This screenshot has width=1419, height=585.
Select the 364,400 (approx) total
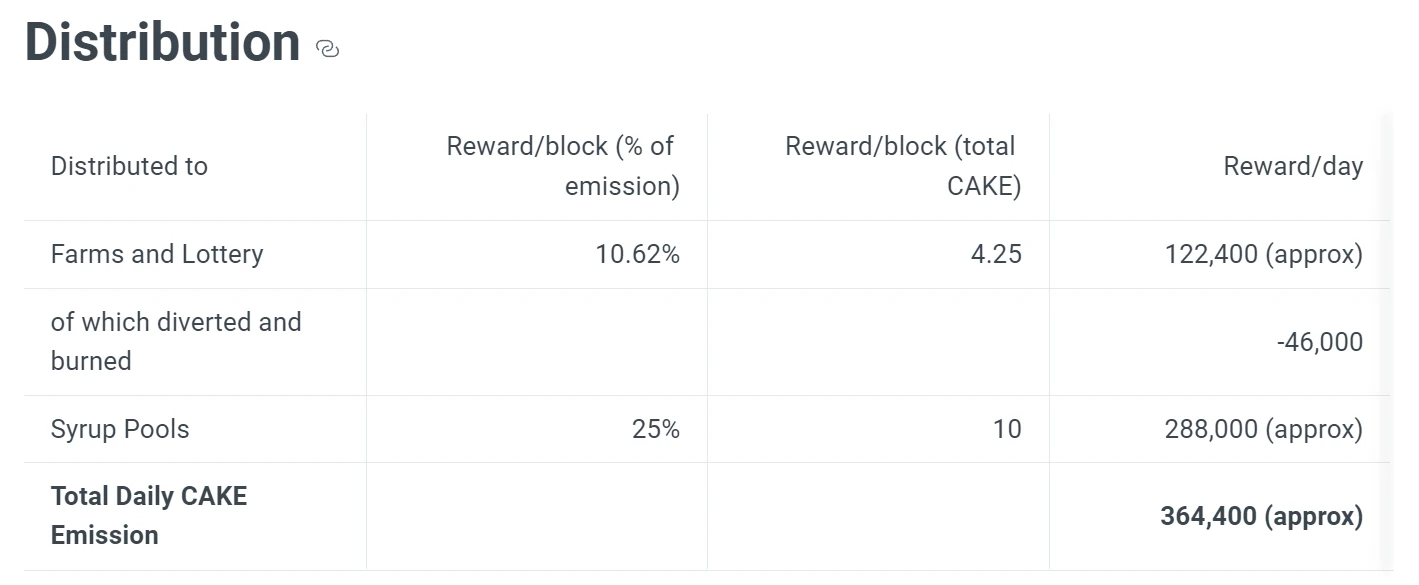[1262, 516]
